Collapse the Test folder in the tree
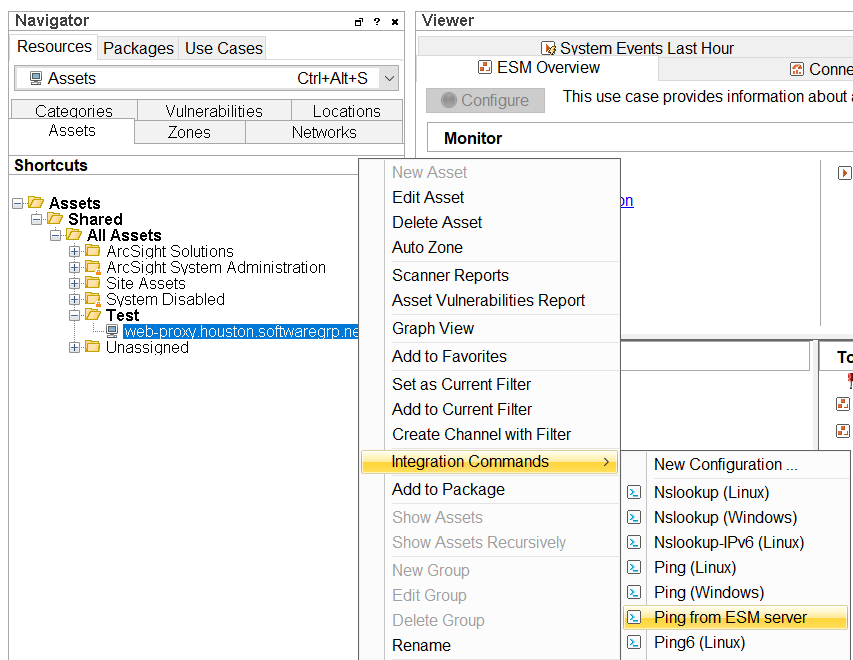Viewport: 853px width, 660px height. 75,315
